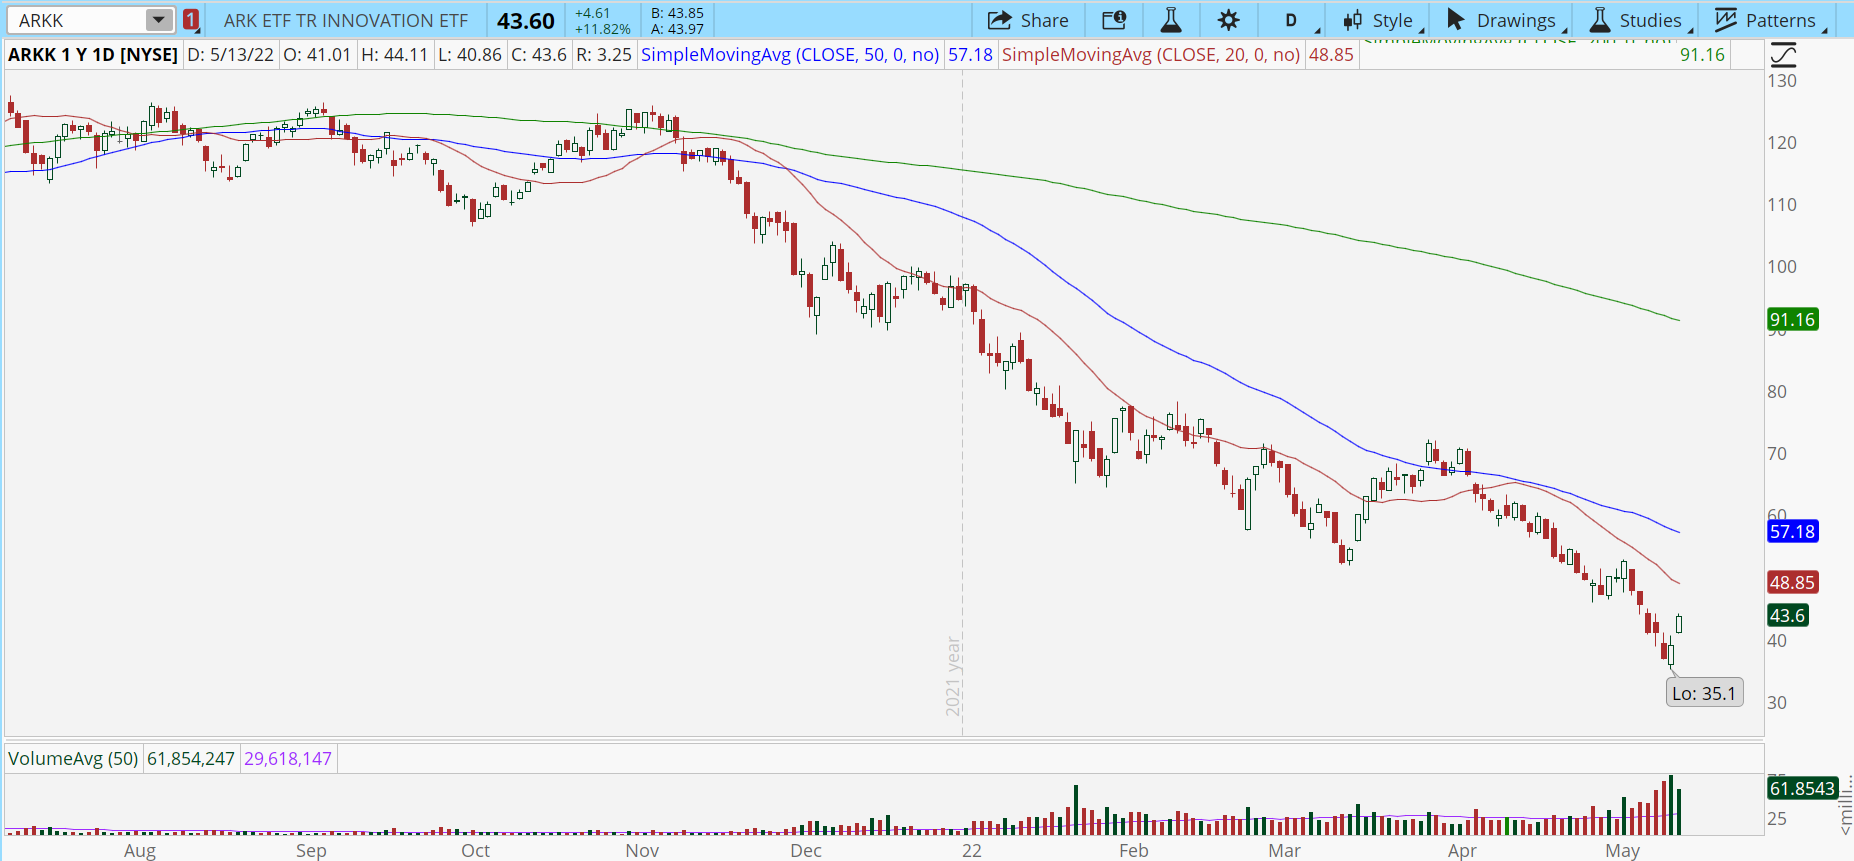Click the blue 57.18 value in the study header
This screenshot has height=861, width=1854.
pyautogui.click(x=970, y=55)
